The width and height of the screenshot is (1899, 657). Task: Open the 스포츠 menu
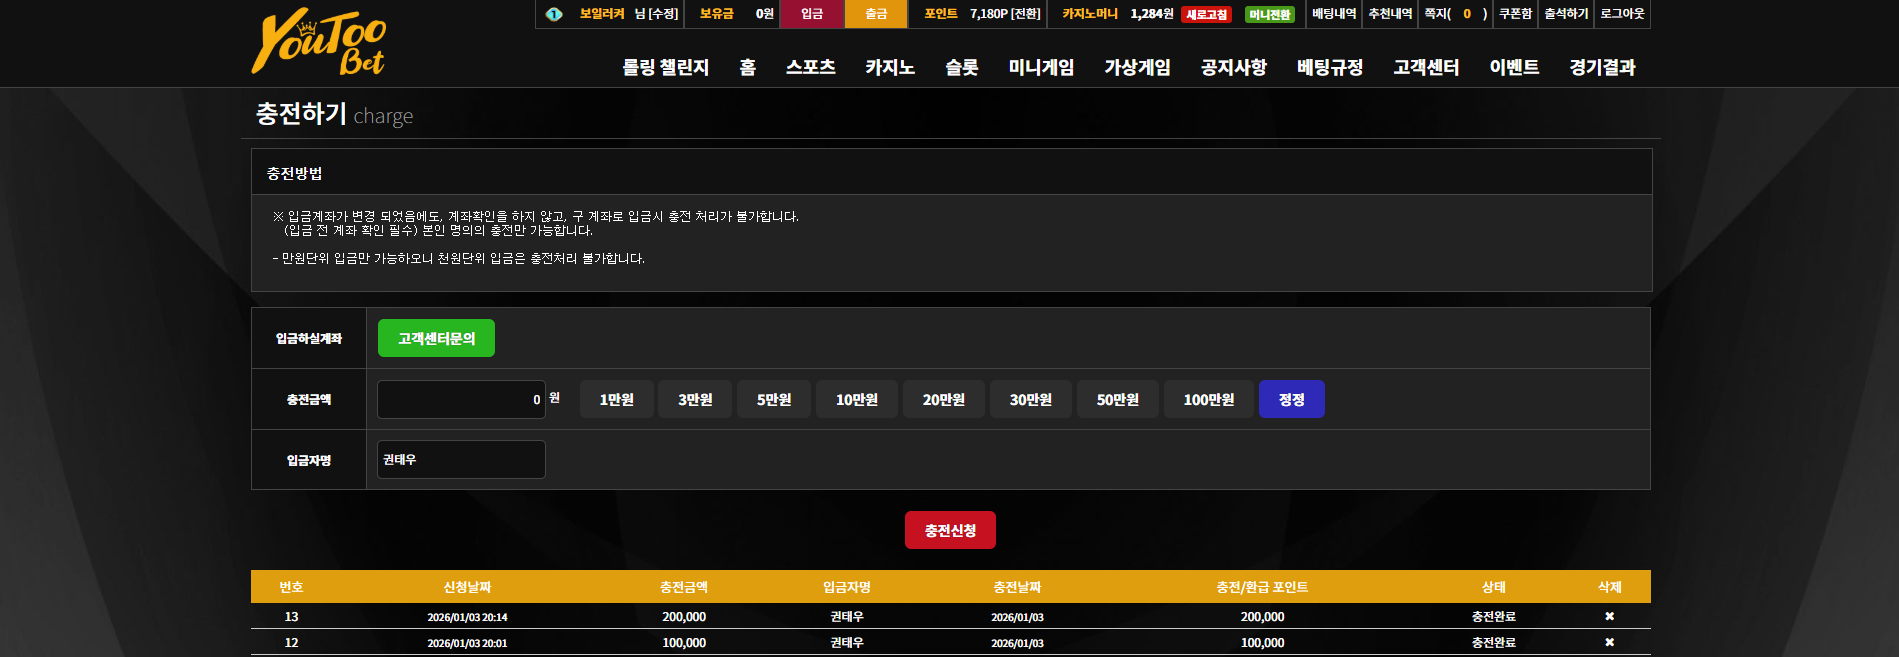(x=810, y=67)
